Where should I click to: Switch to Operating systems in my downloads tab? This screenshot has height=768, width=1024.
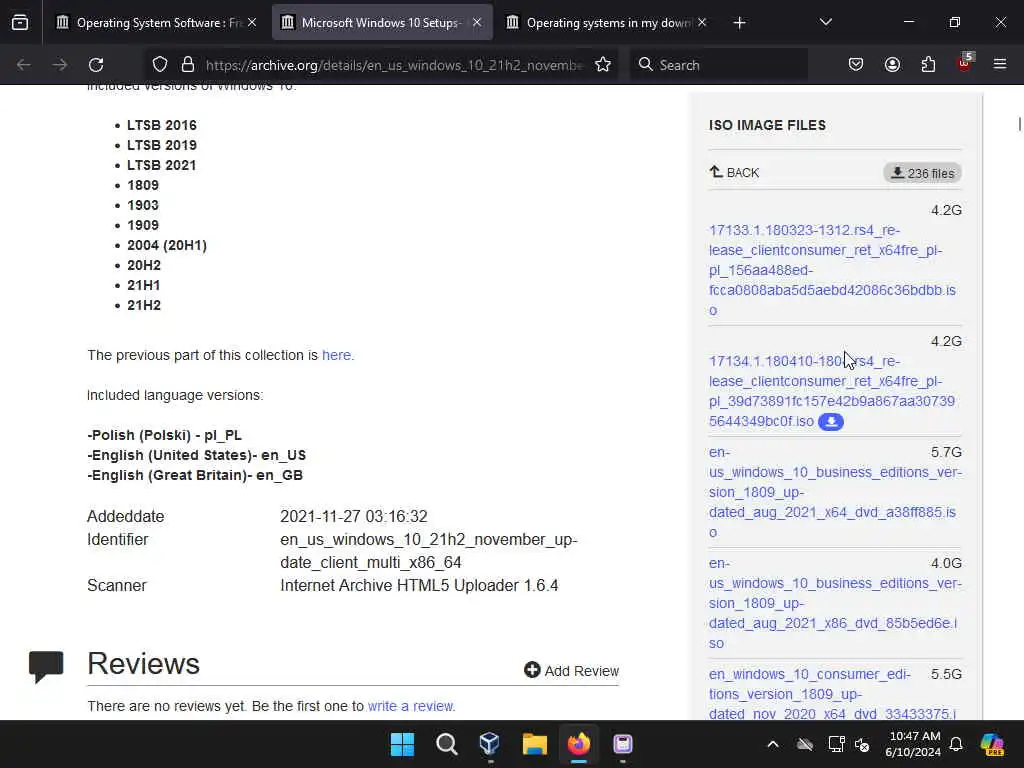[607, 23]
